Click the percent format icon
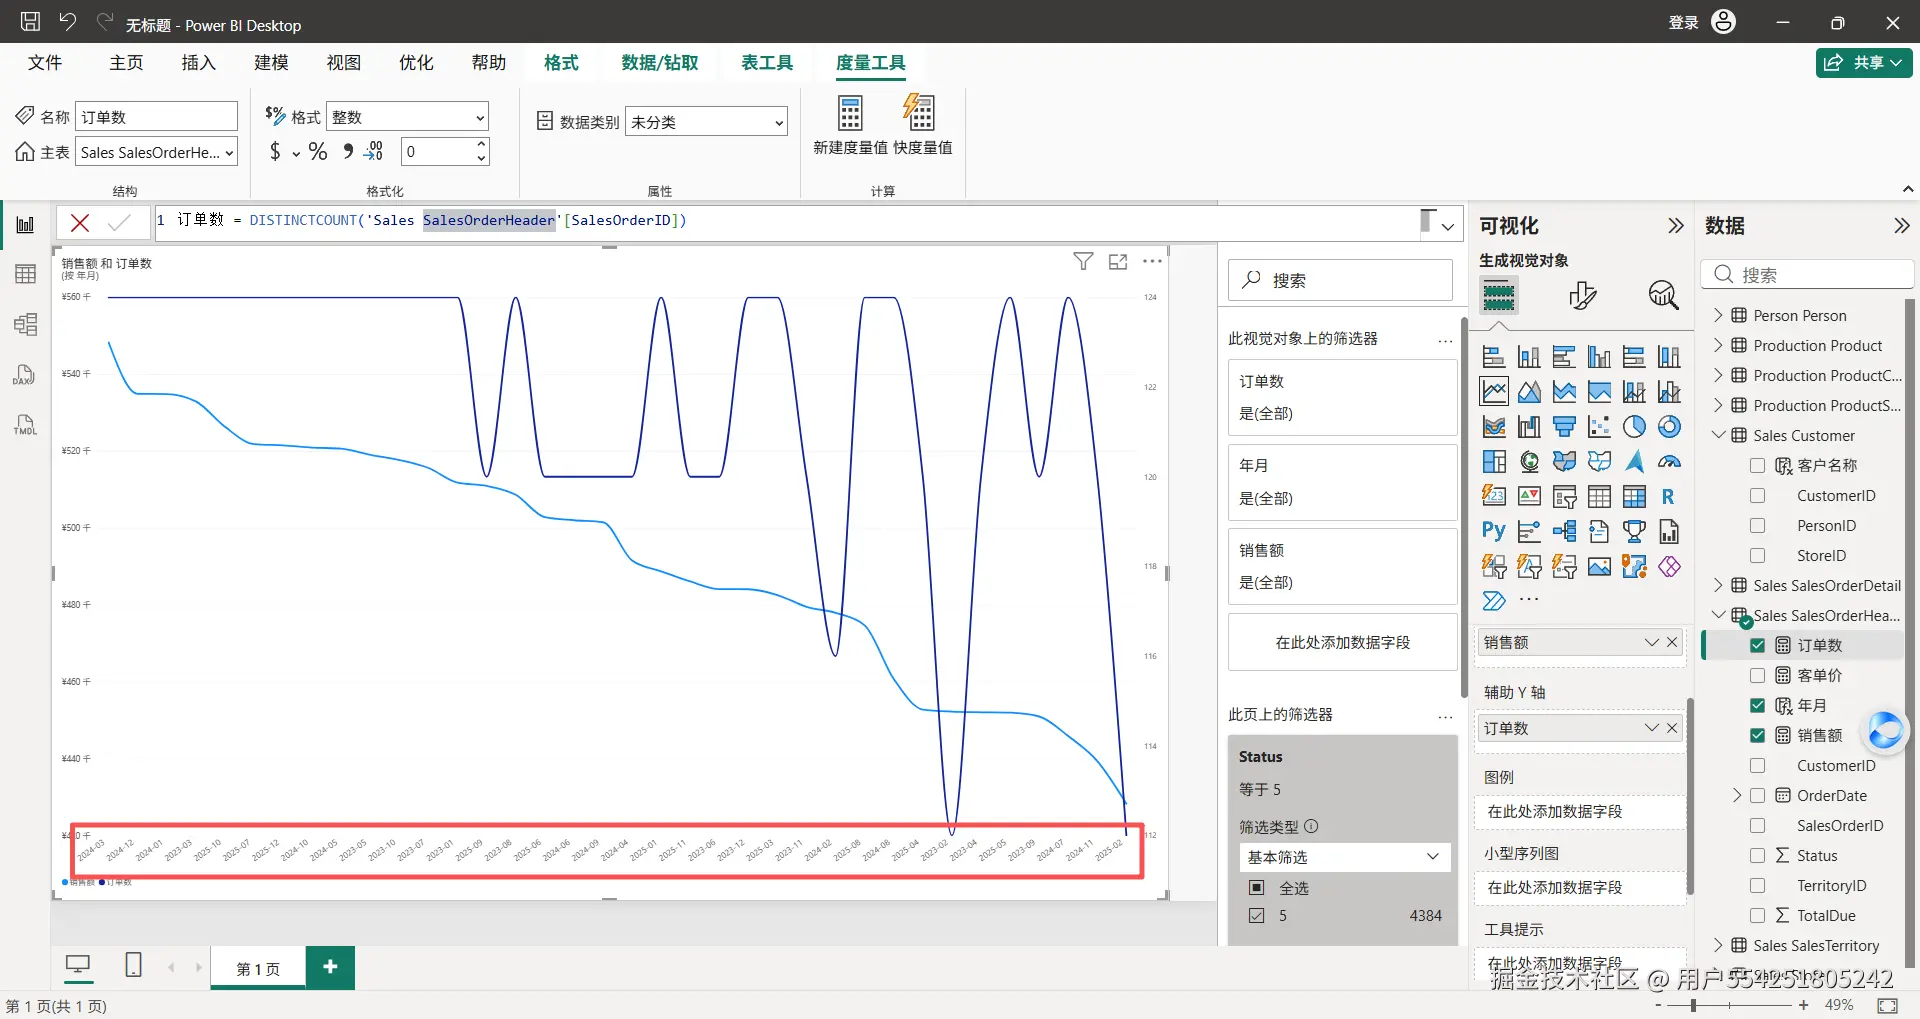 click(x=318, y=151)
